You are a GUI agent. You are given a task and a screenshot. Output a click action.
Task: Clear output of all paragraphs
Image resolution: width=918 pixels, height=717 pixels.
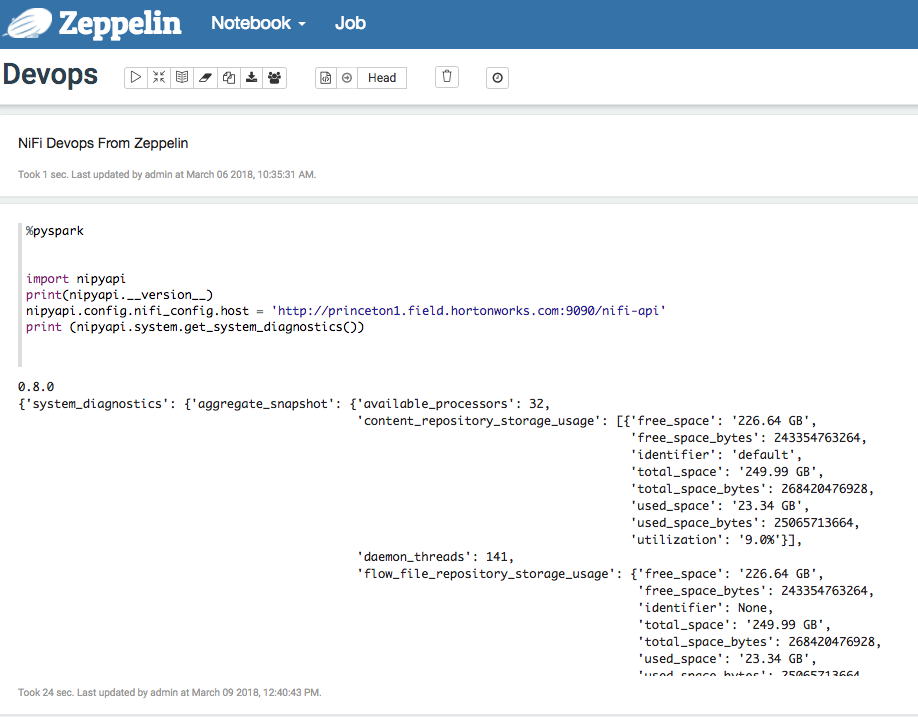[204, 77]
